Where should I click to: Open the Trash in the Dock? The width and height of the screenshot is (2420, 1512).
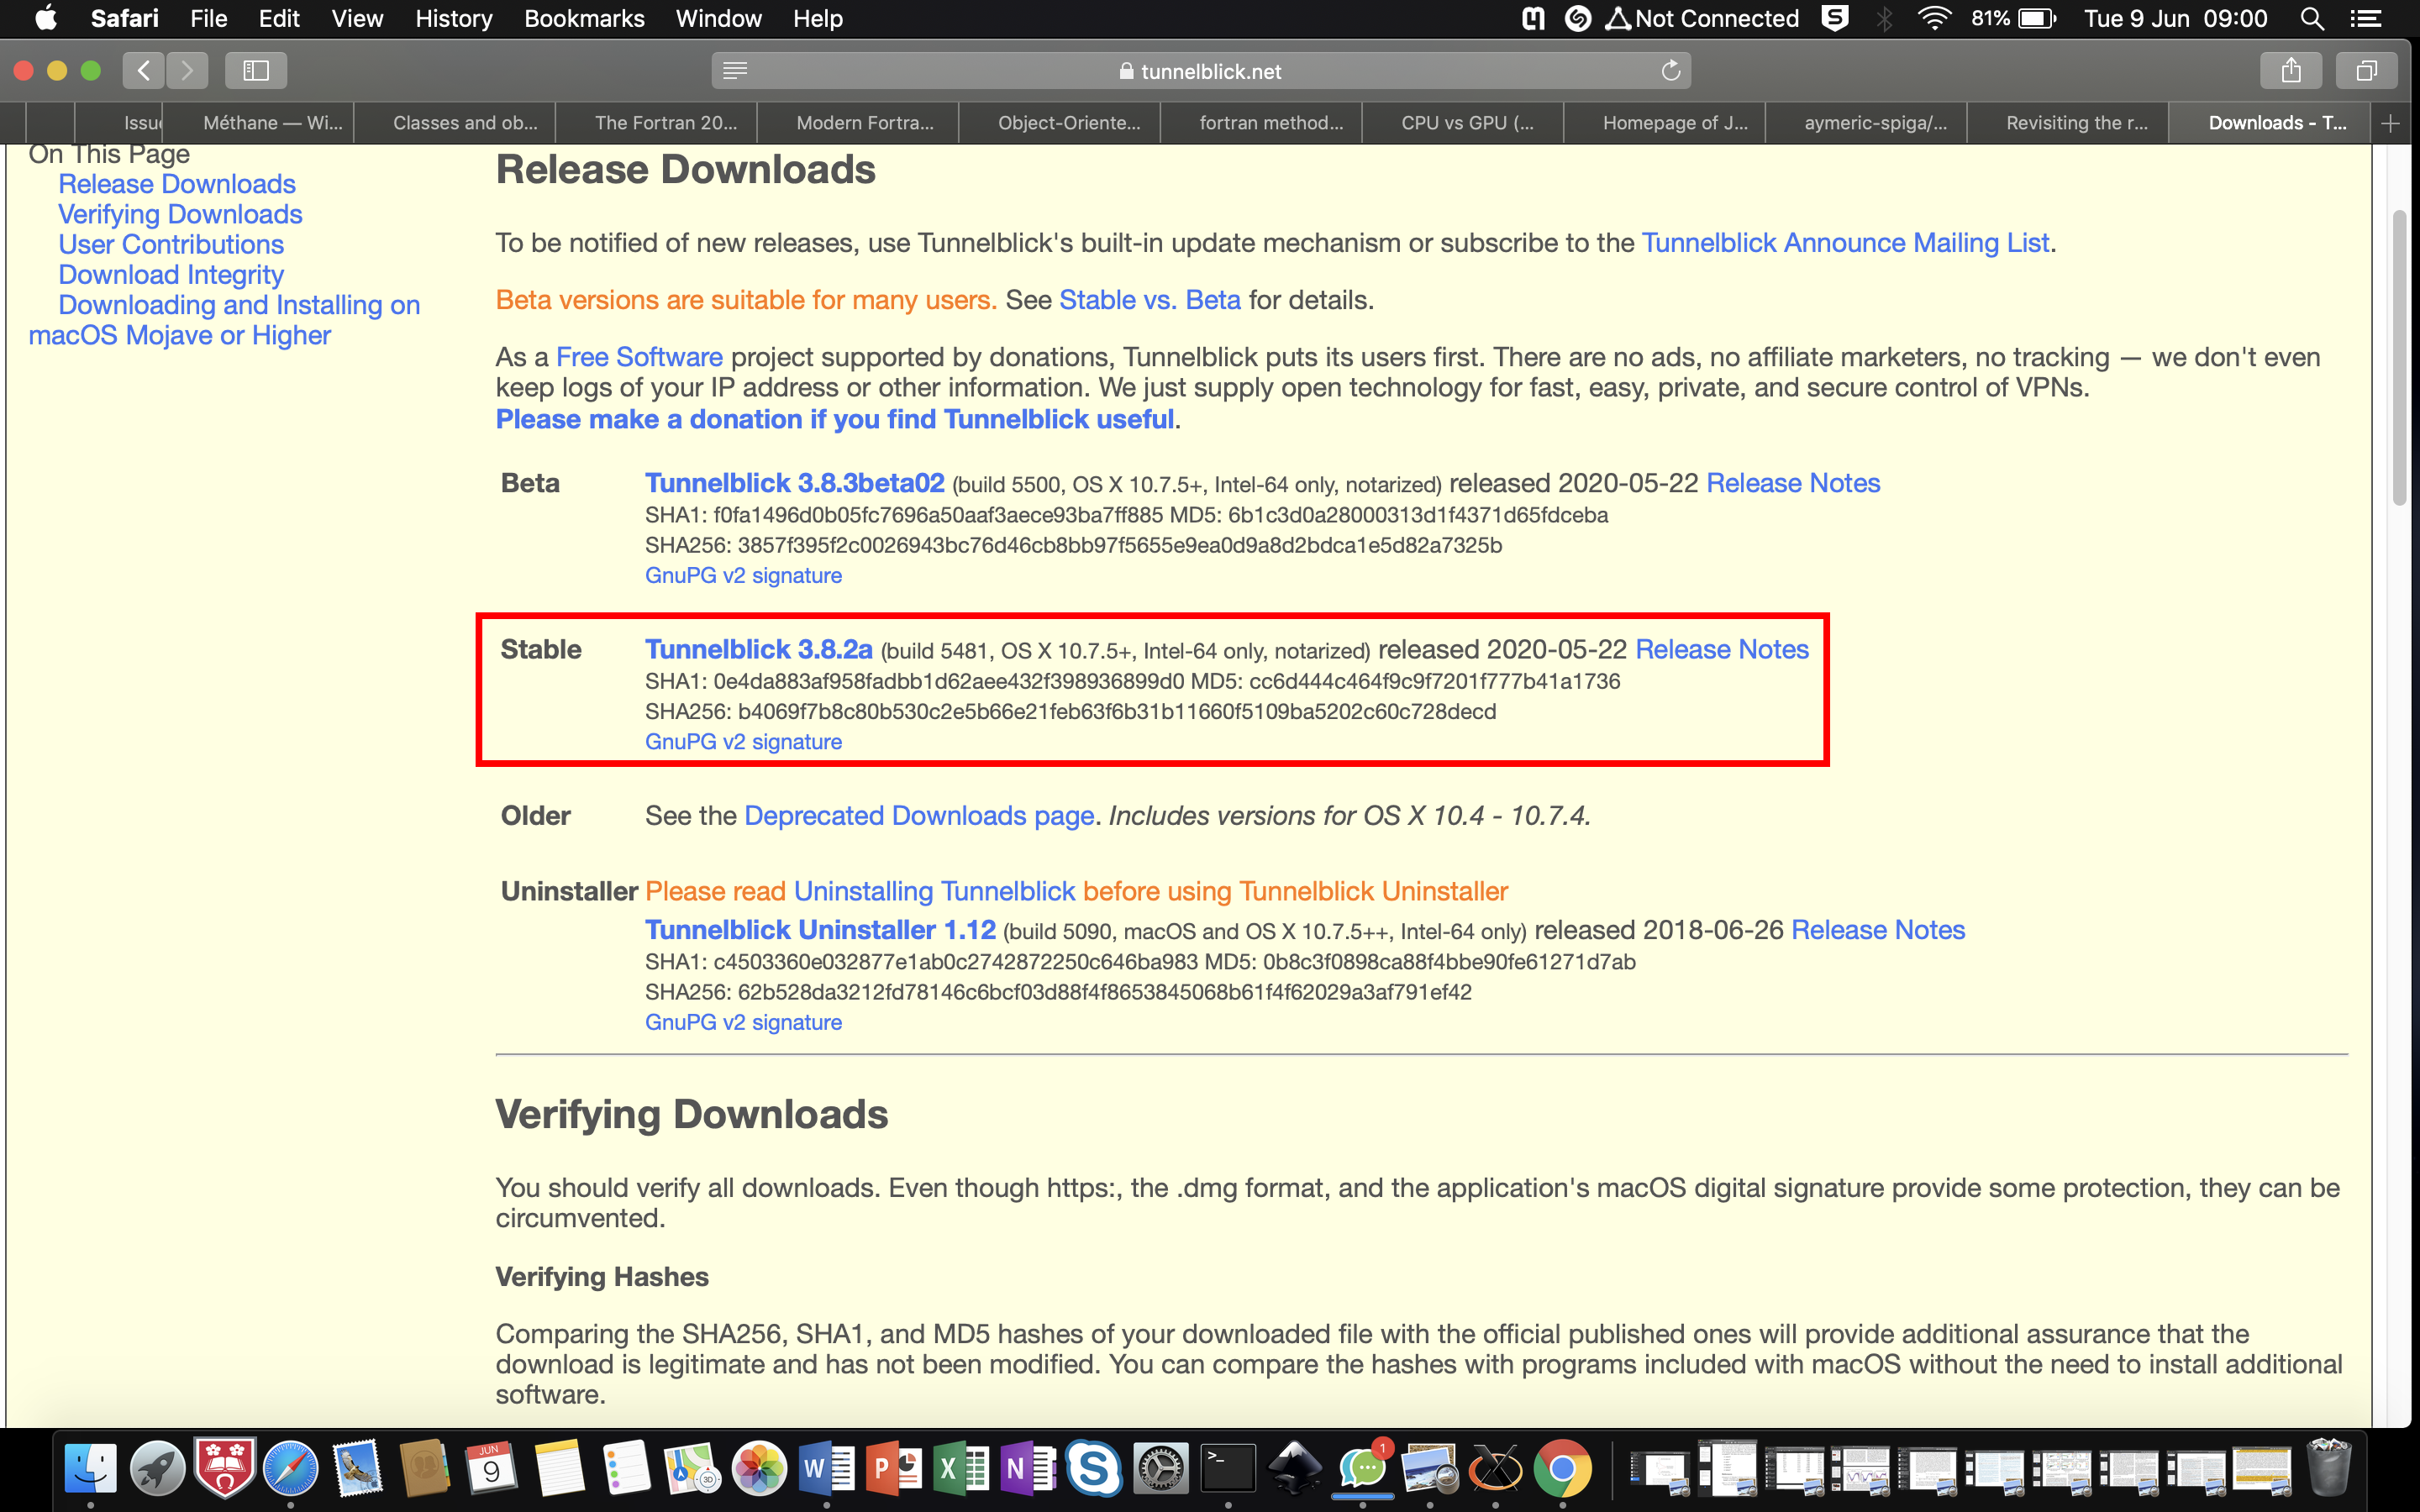(x=2328, y=1468)
